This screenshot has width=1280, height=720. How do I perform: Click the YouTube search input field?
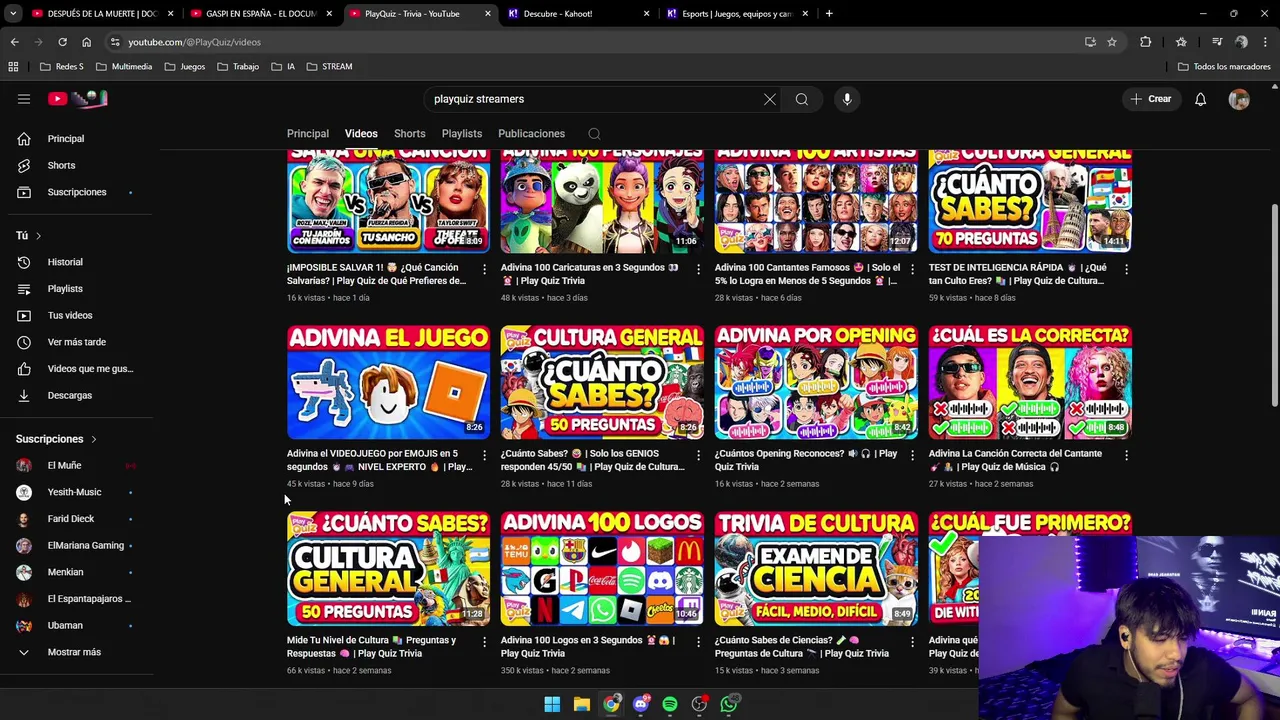pos(590,99)
